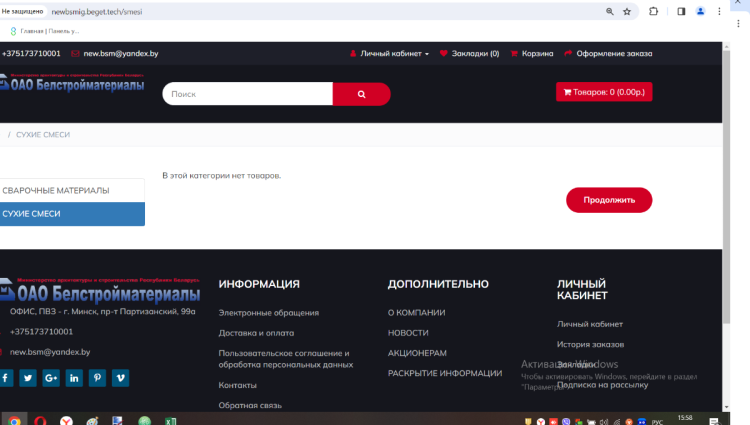Select СВАРОЧНЫЕ МАТЕРИАЛЫ category
750x425 pixels.
click(72, 190)
